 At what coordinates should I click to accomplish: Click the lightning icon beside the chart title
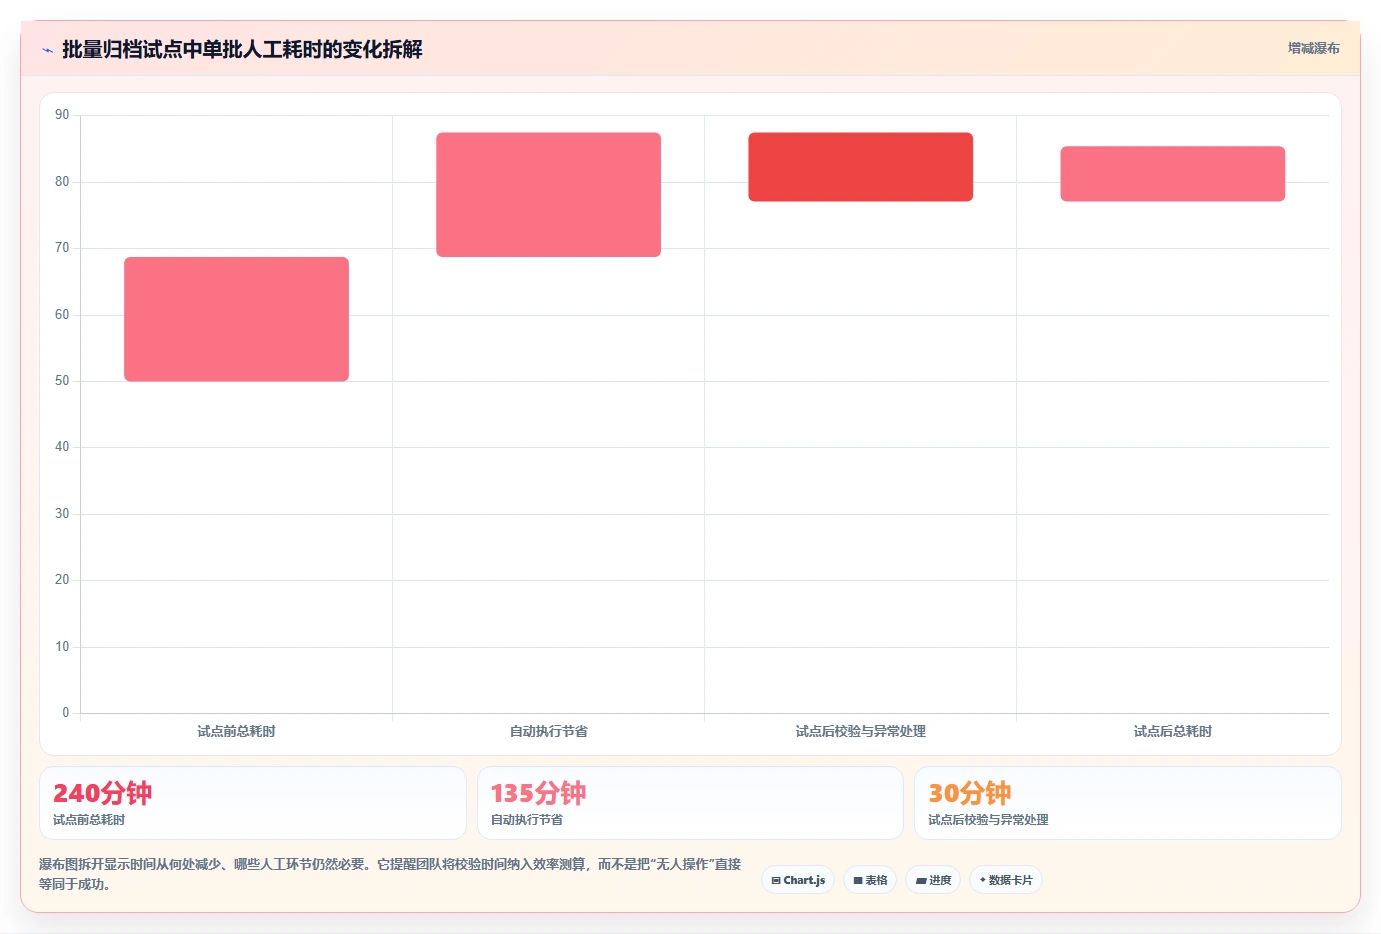pyautogui.click(x=47, y=50)
